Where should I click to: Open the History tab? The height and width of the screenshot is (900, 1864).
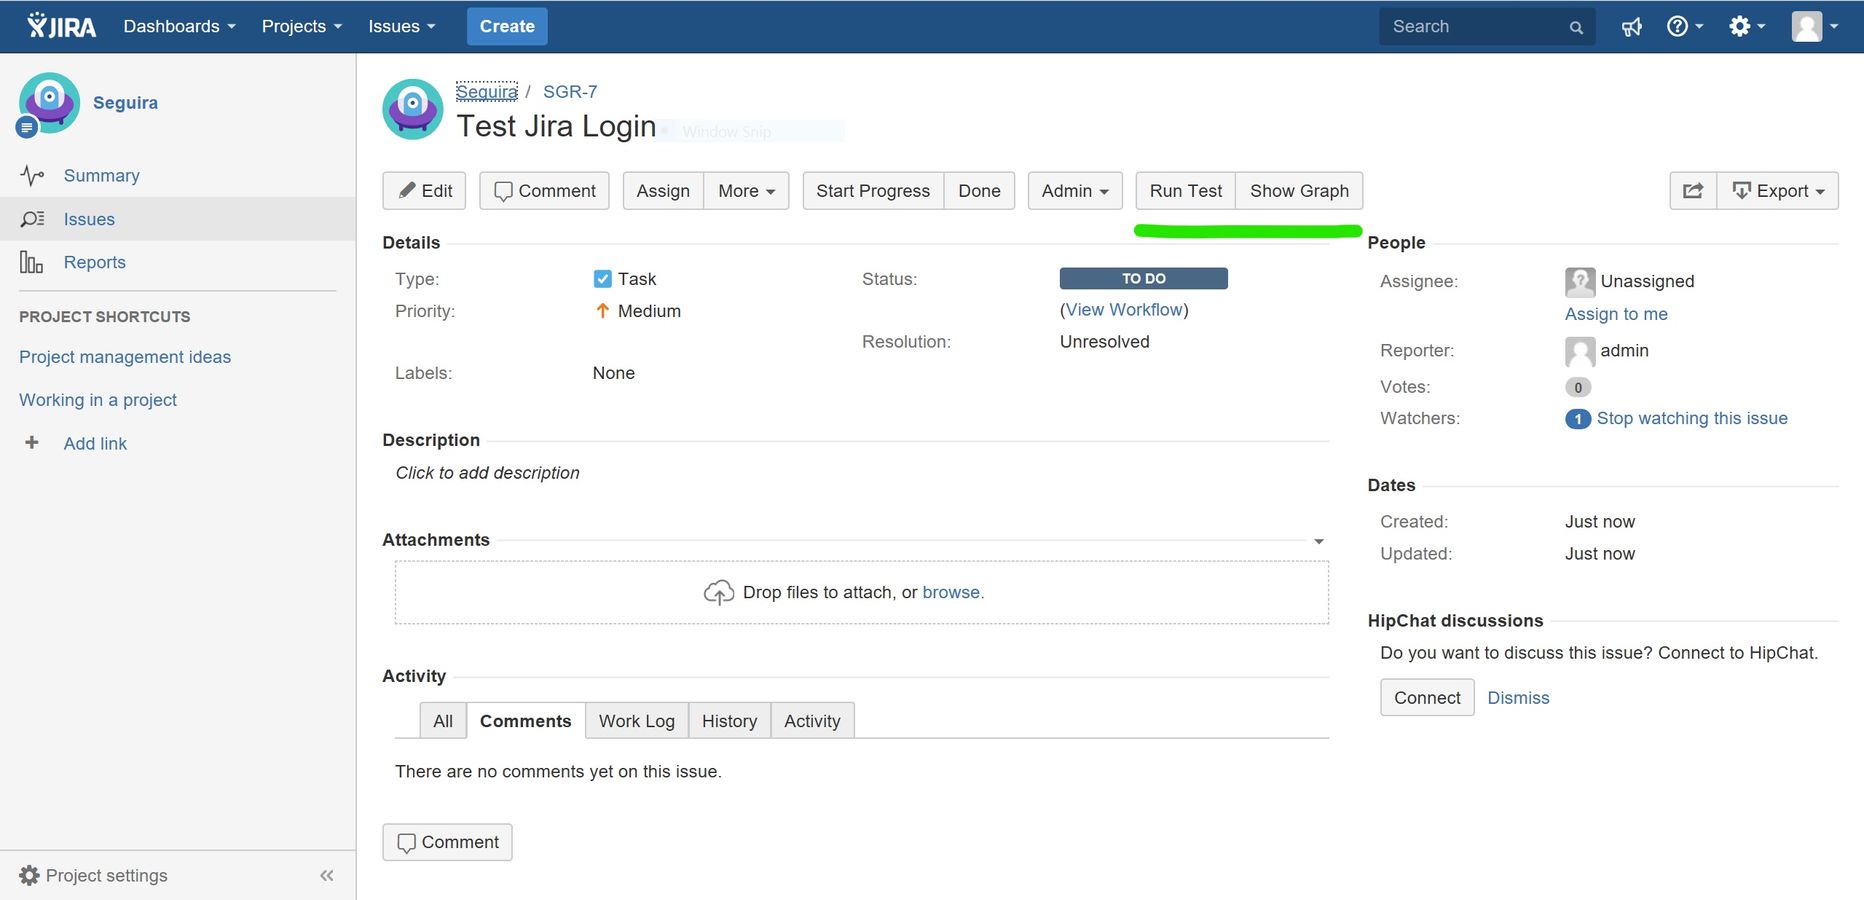coord(729,721)
